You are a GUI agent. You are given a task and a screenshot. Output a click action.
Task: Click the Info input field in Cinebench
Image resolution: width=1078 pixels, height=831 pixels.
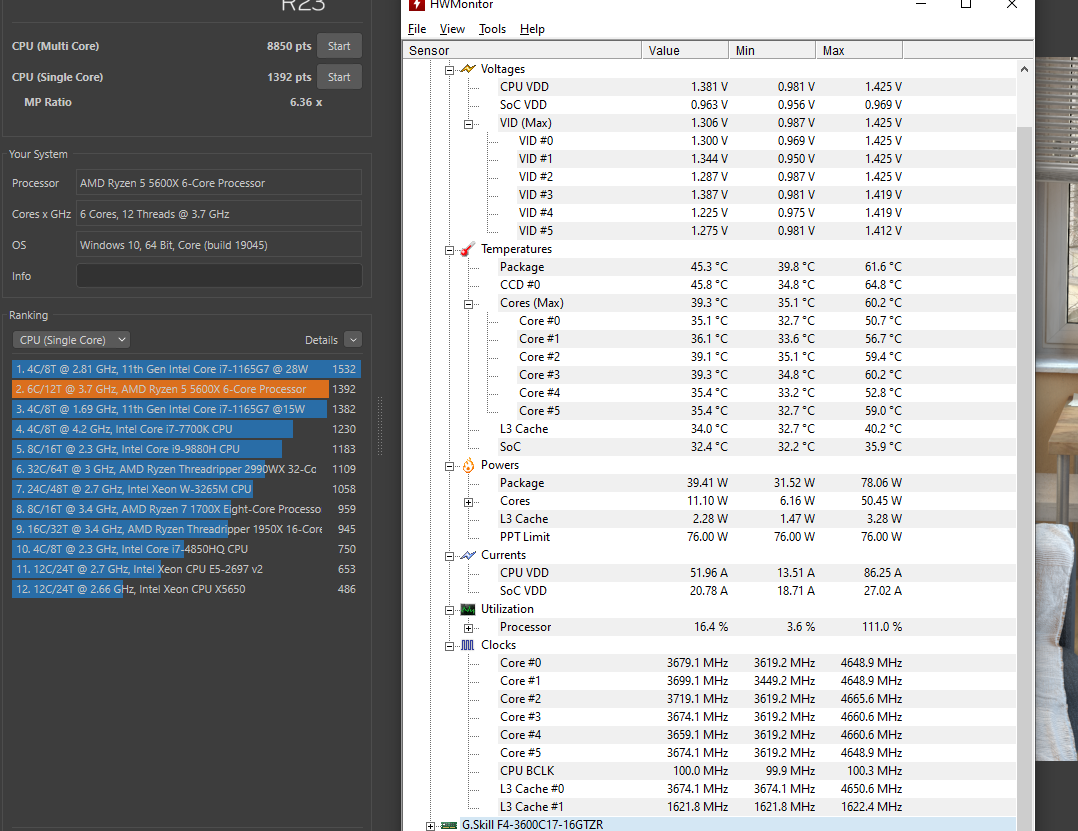[219, 276]
